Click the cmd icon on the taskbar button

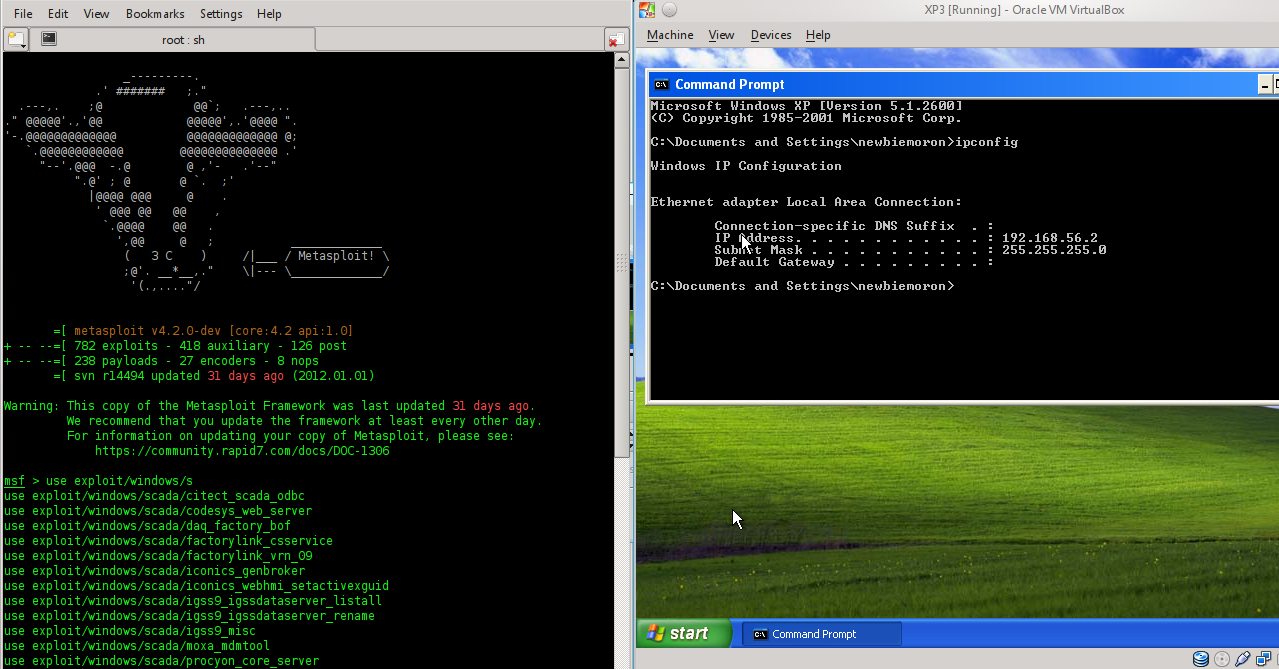tap(760, 634)
